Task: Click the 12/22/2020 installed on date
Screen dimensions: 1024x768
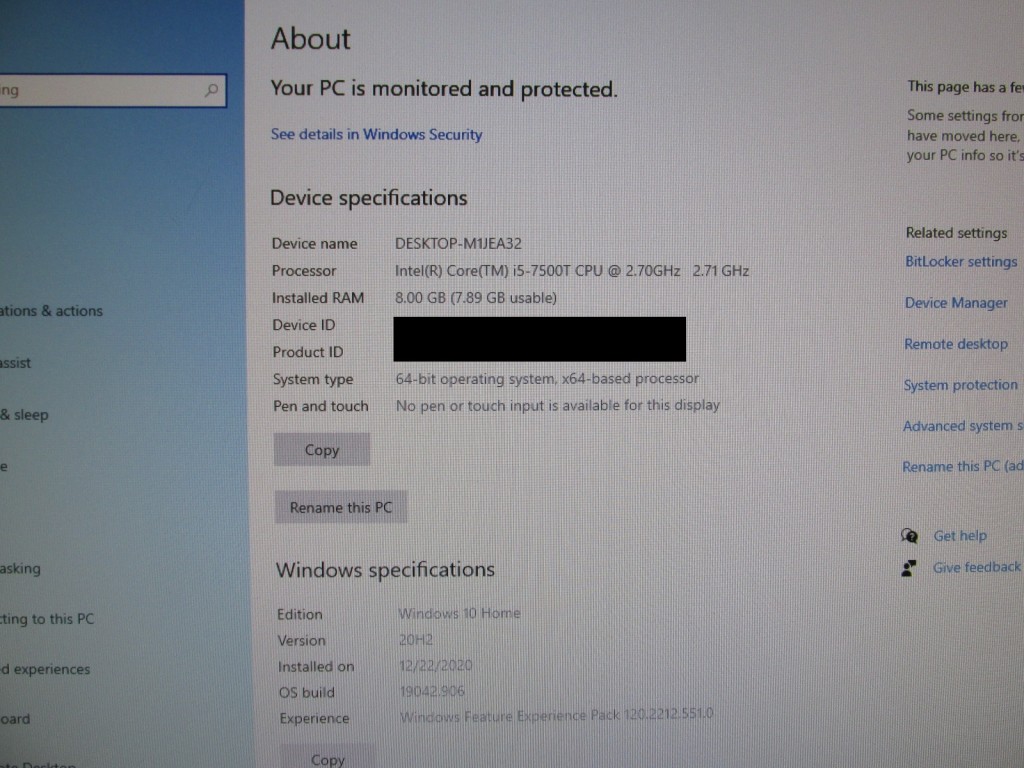Action: click(436, 666)
